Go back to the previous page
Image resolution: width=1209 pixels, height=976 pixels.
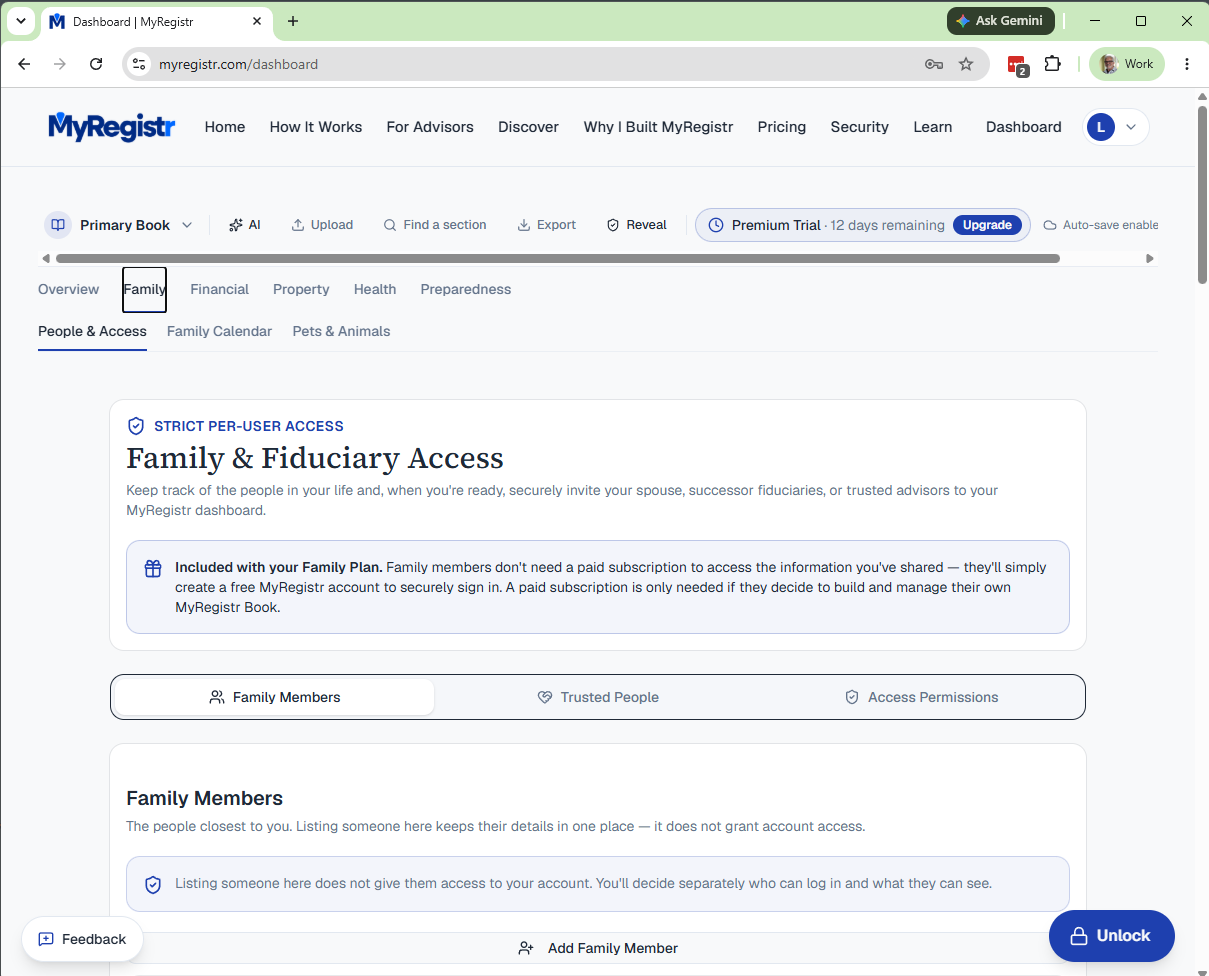coord(24,64)
